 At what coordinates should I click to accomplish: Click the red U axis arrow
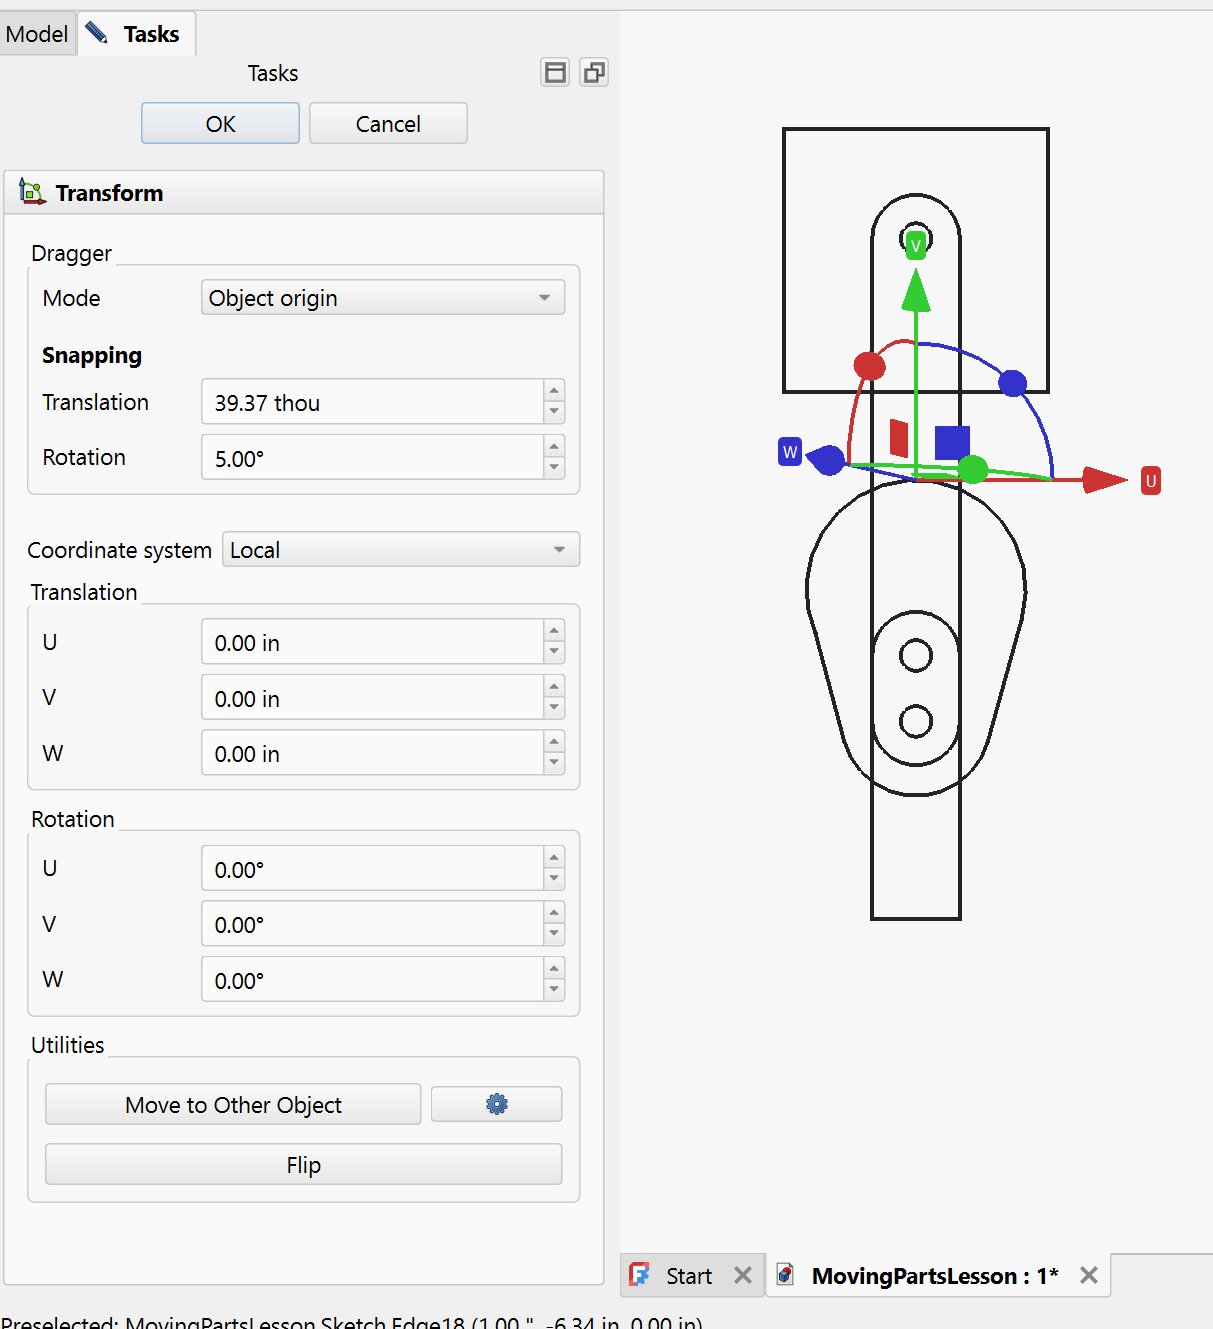point(1105,480)
